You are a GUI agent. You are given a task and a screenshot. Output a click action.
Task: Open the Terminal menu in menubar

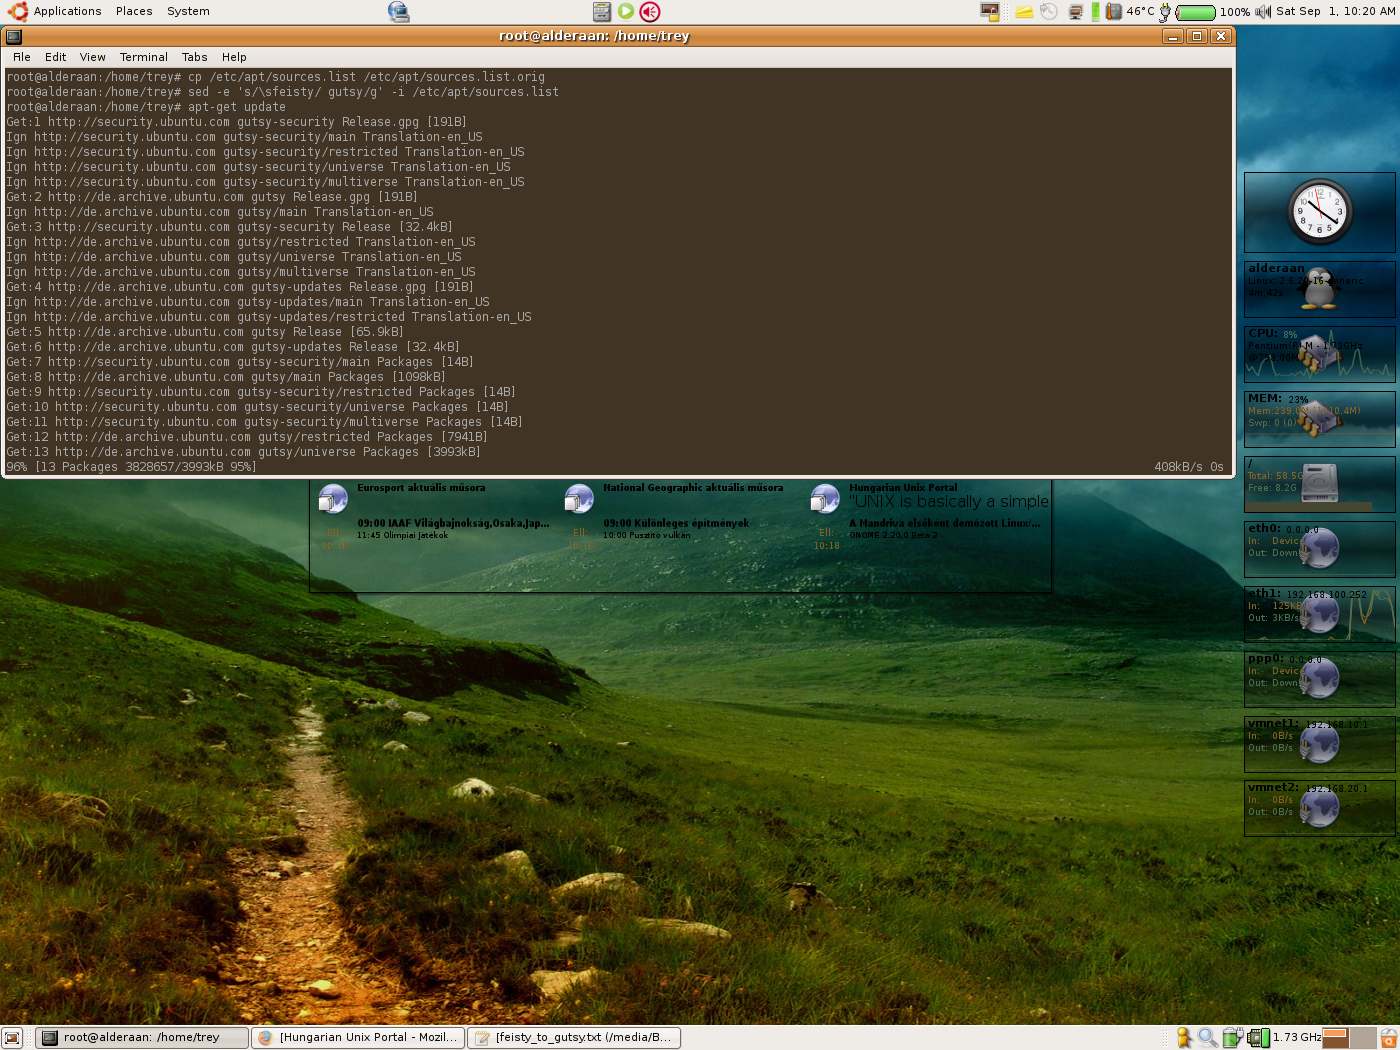(144, 57)
